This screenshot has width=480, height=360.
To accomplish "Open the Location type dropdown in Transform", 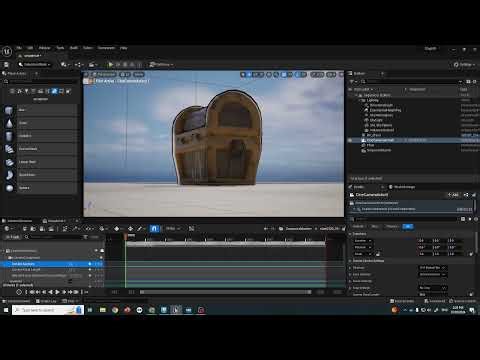I will coord(363,241).
